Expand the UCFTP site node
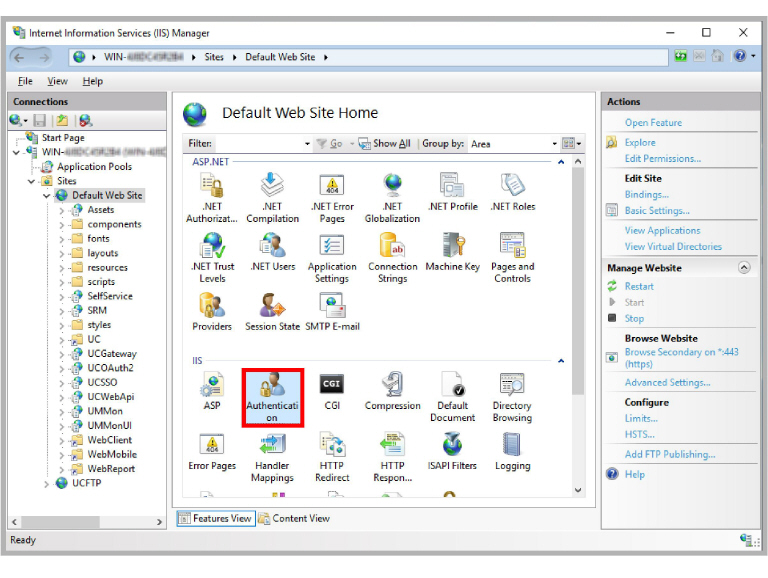 pyautogui.click(x=46, y=483)
